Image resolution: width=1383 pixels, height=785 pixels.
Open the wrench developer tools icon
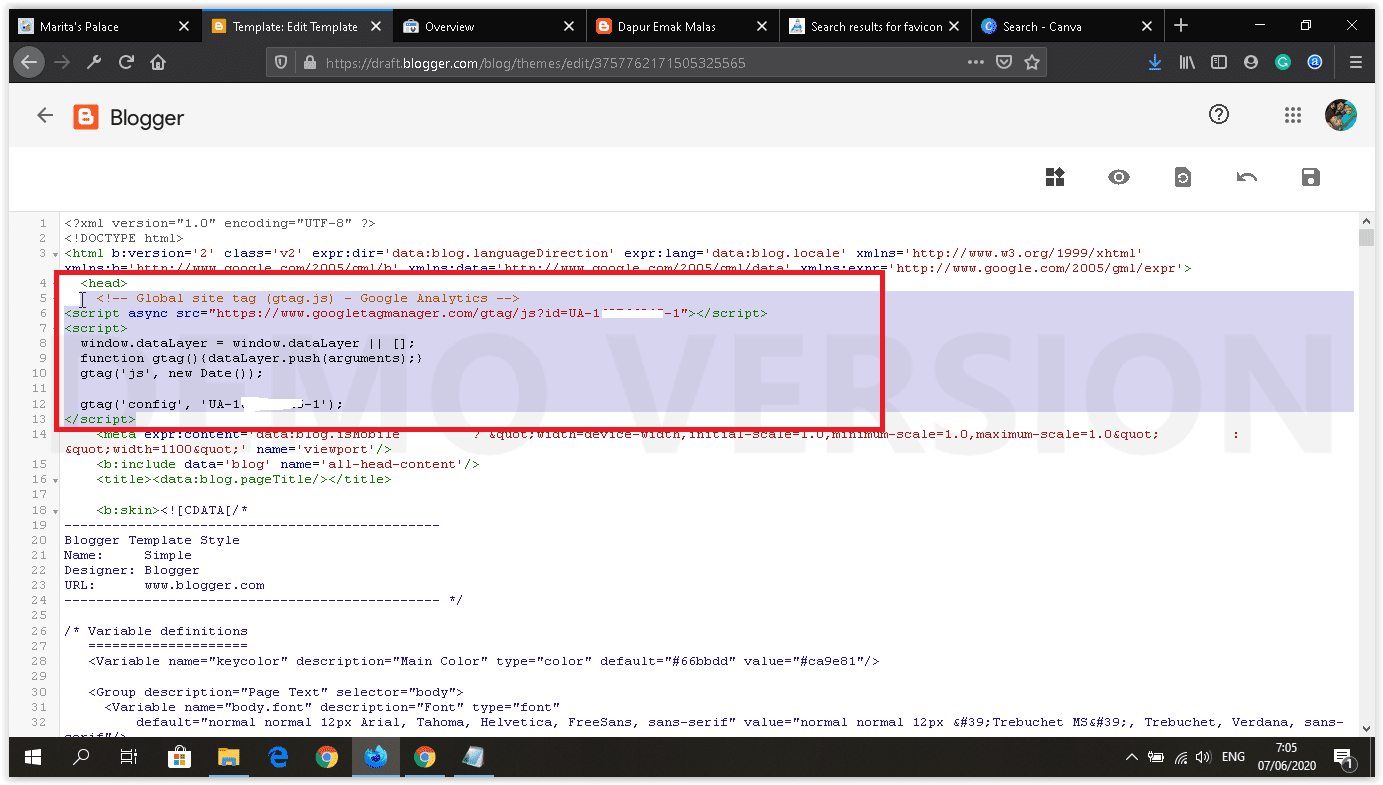[x=95, y=62]
